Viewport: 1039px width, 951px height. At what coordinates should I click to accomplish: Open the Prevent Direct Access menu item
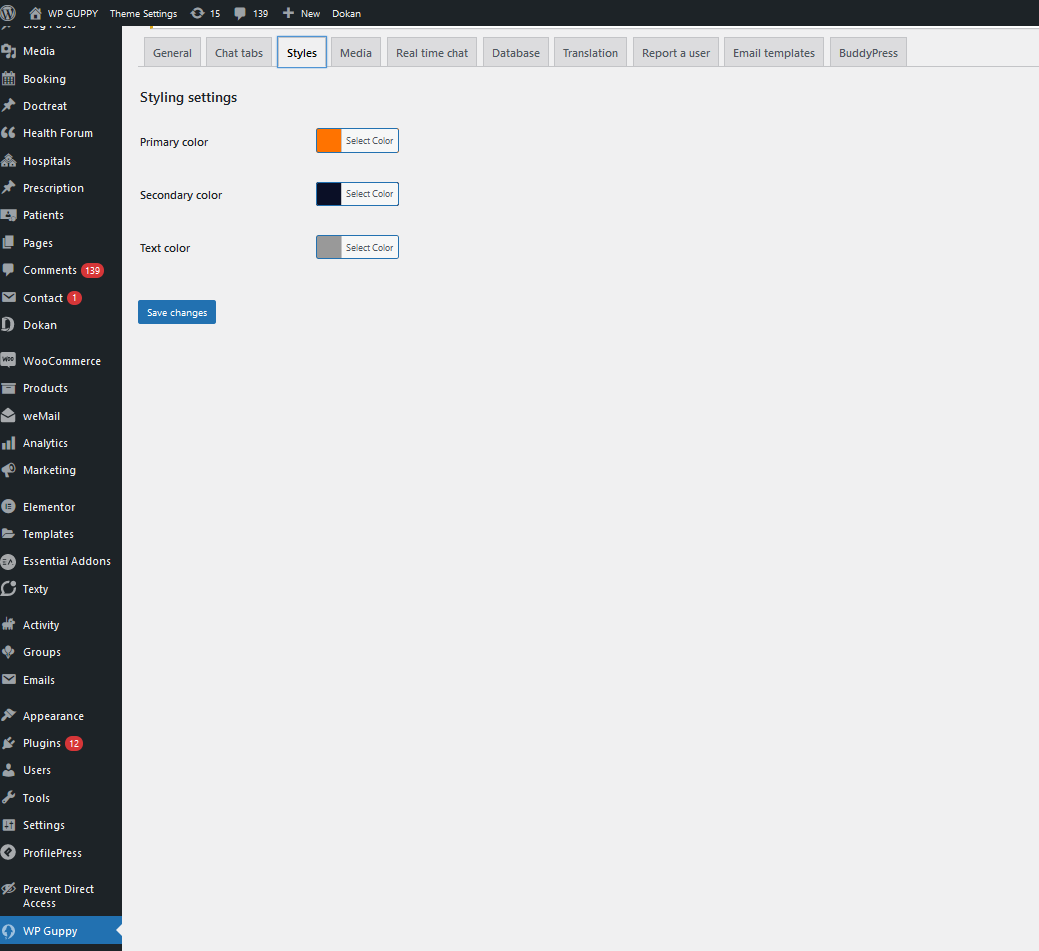(x=58, y=896)
